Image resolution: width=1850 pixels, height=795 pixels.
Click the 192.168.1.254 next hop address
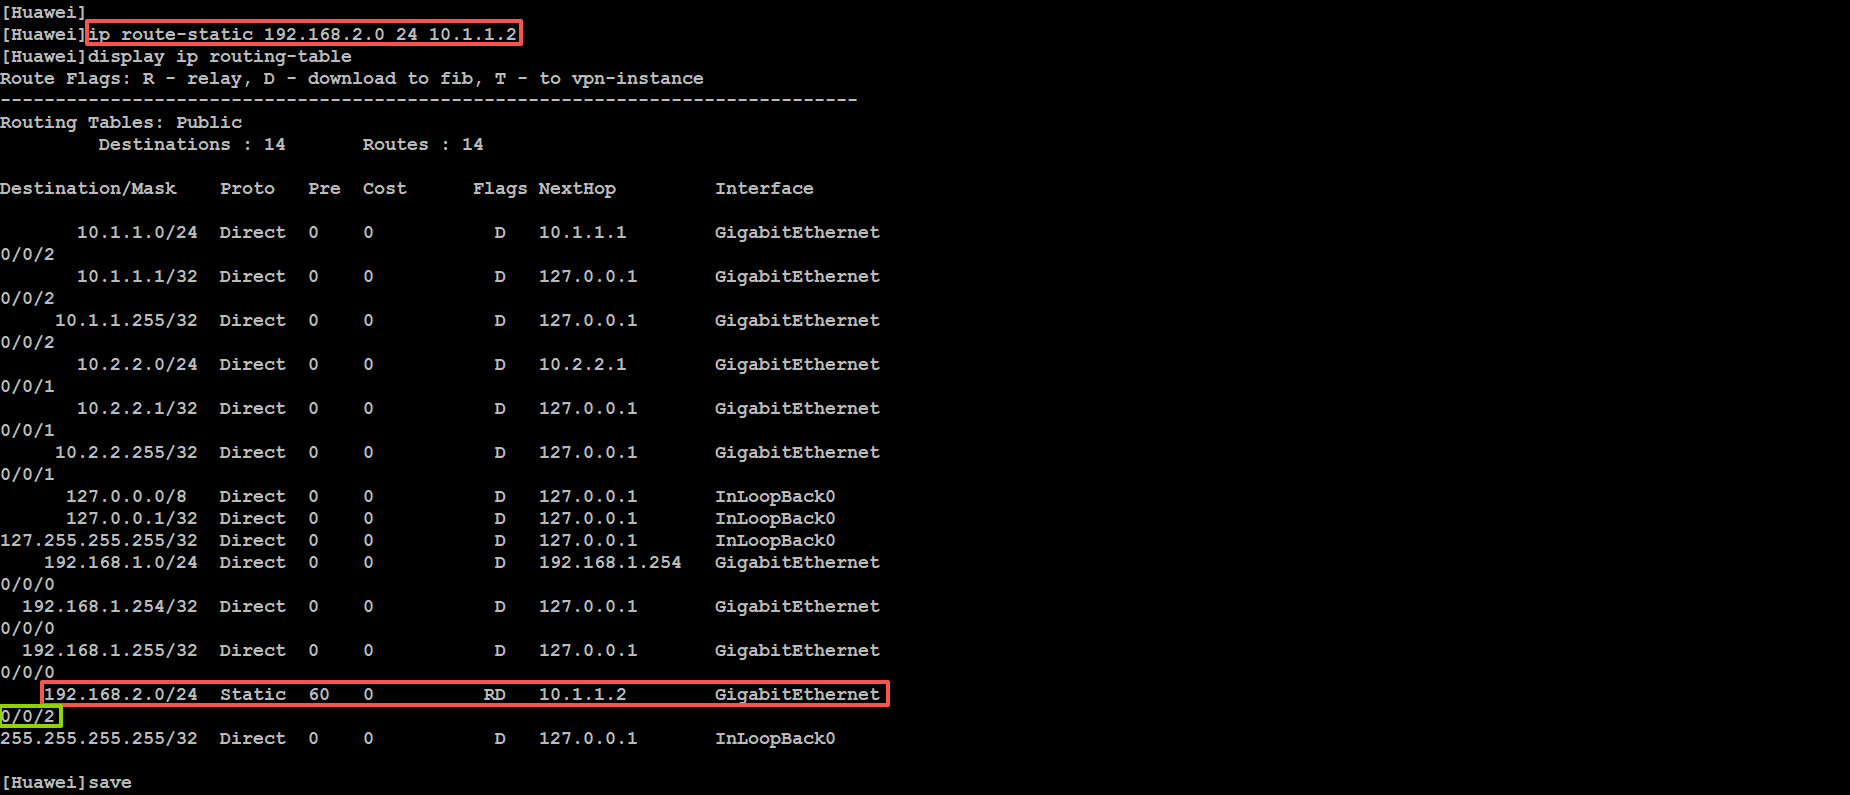[x=610, y=563]
